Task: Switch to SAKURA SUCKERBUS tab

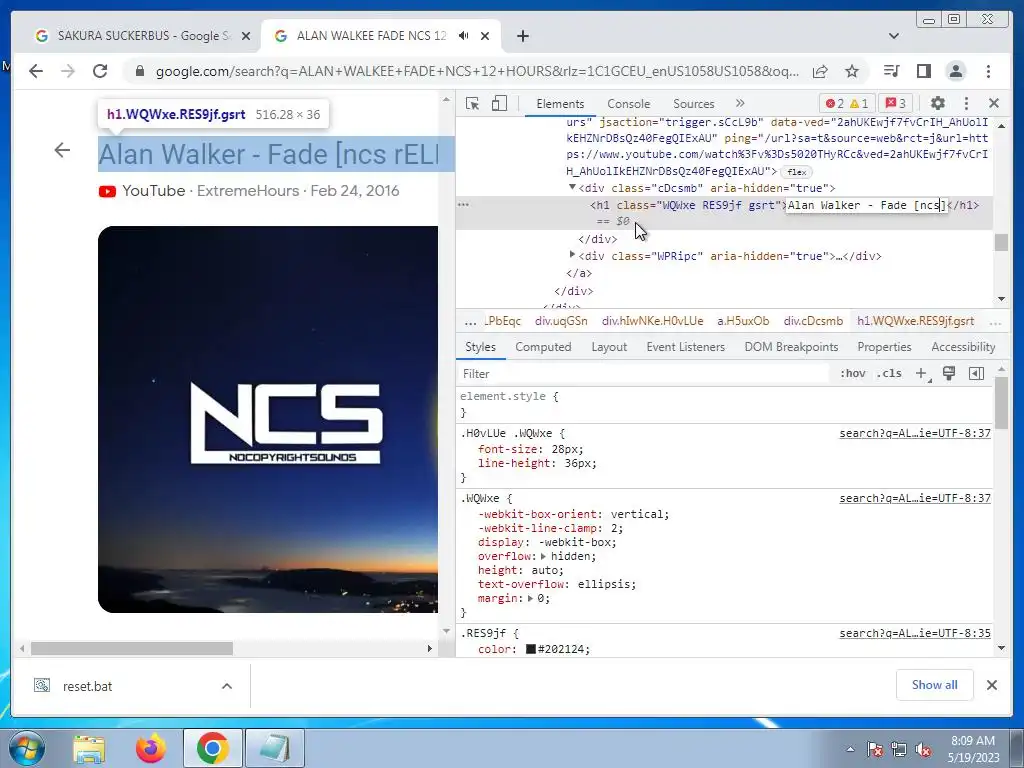Action: pyautogui.click(x=143, y=36)
